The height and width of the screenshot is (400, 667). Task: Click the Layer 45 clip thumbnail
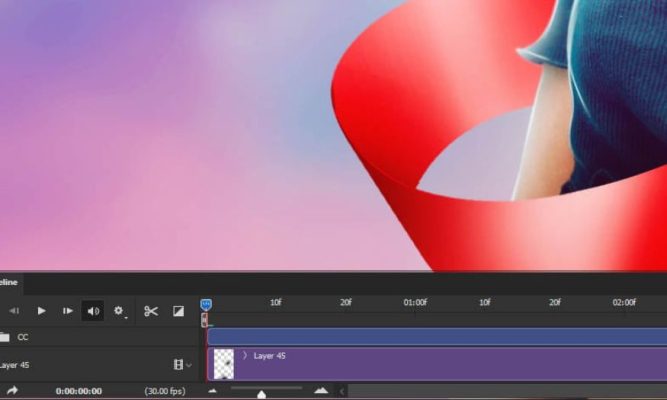coord(224,363)
